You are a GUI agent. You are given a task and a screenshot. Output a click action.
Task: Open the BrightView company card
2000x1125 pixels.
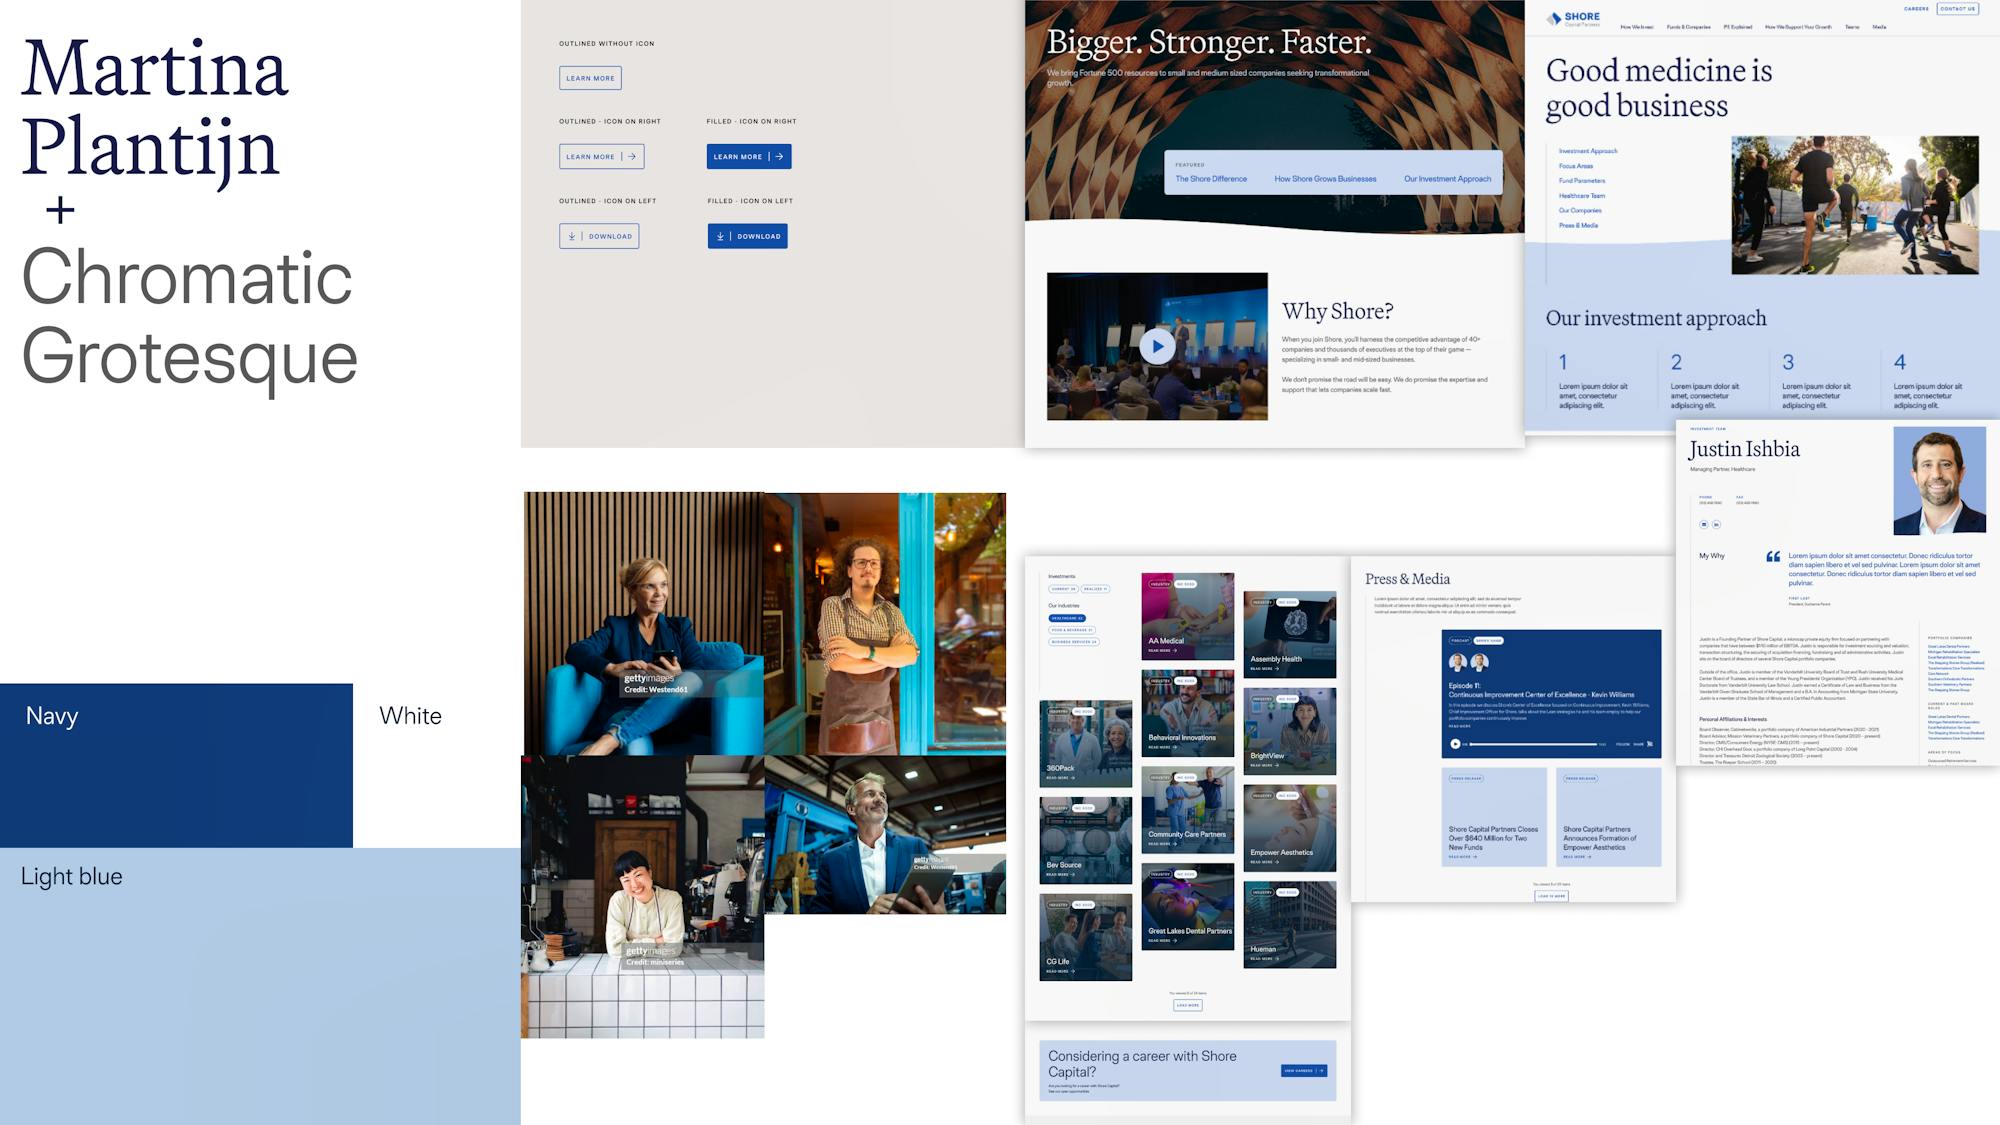click(1290, 731)
